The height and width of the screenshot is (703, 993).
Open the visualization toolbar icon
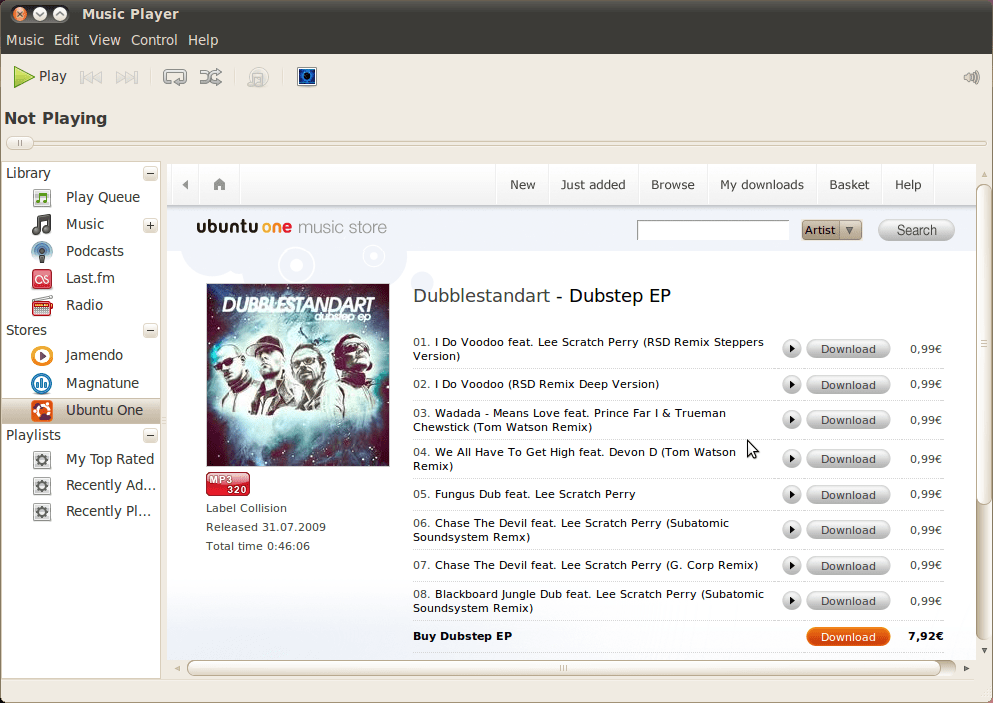click(307, 77)
